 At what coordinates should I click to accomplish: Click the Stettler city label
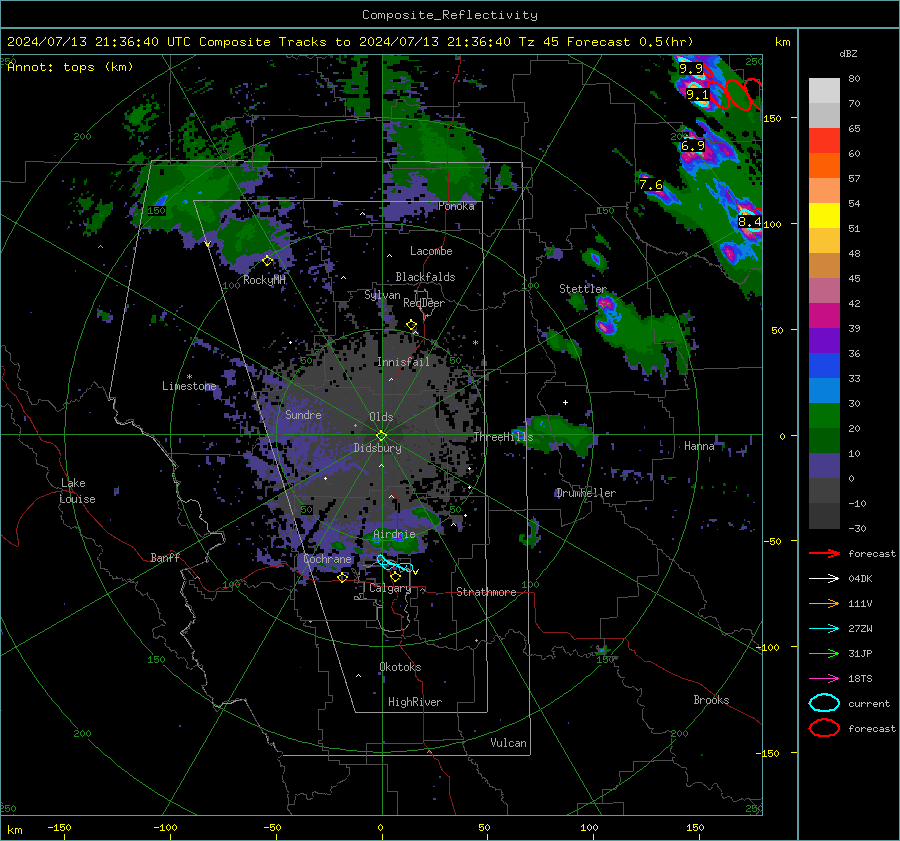coord(583,289)
